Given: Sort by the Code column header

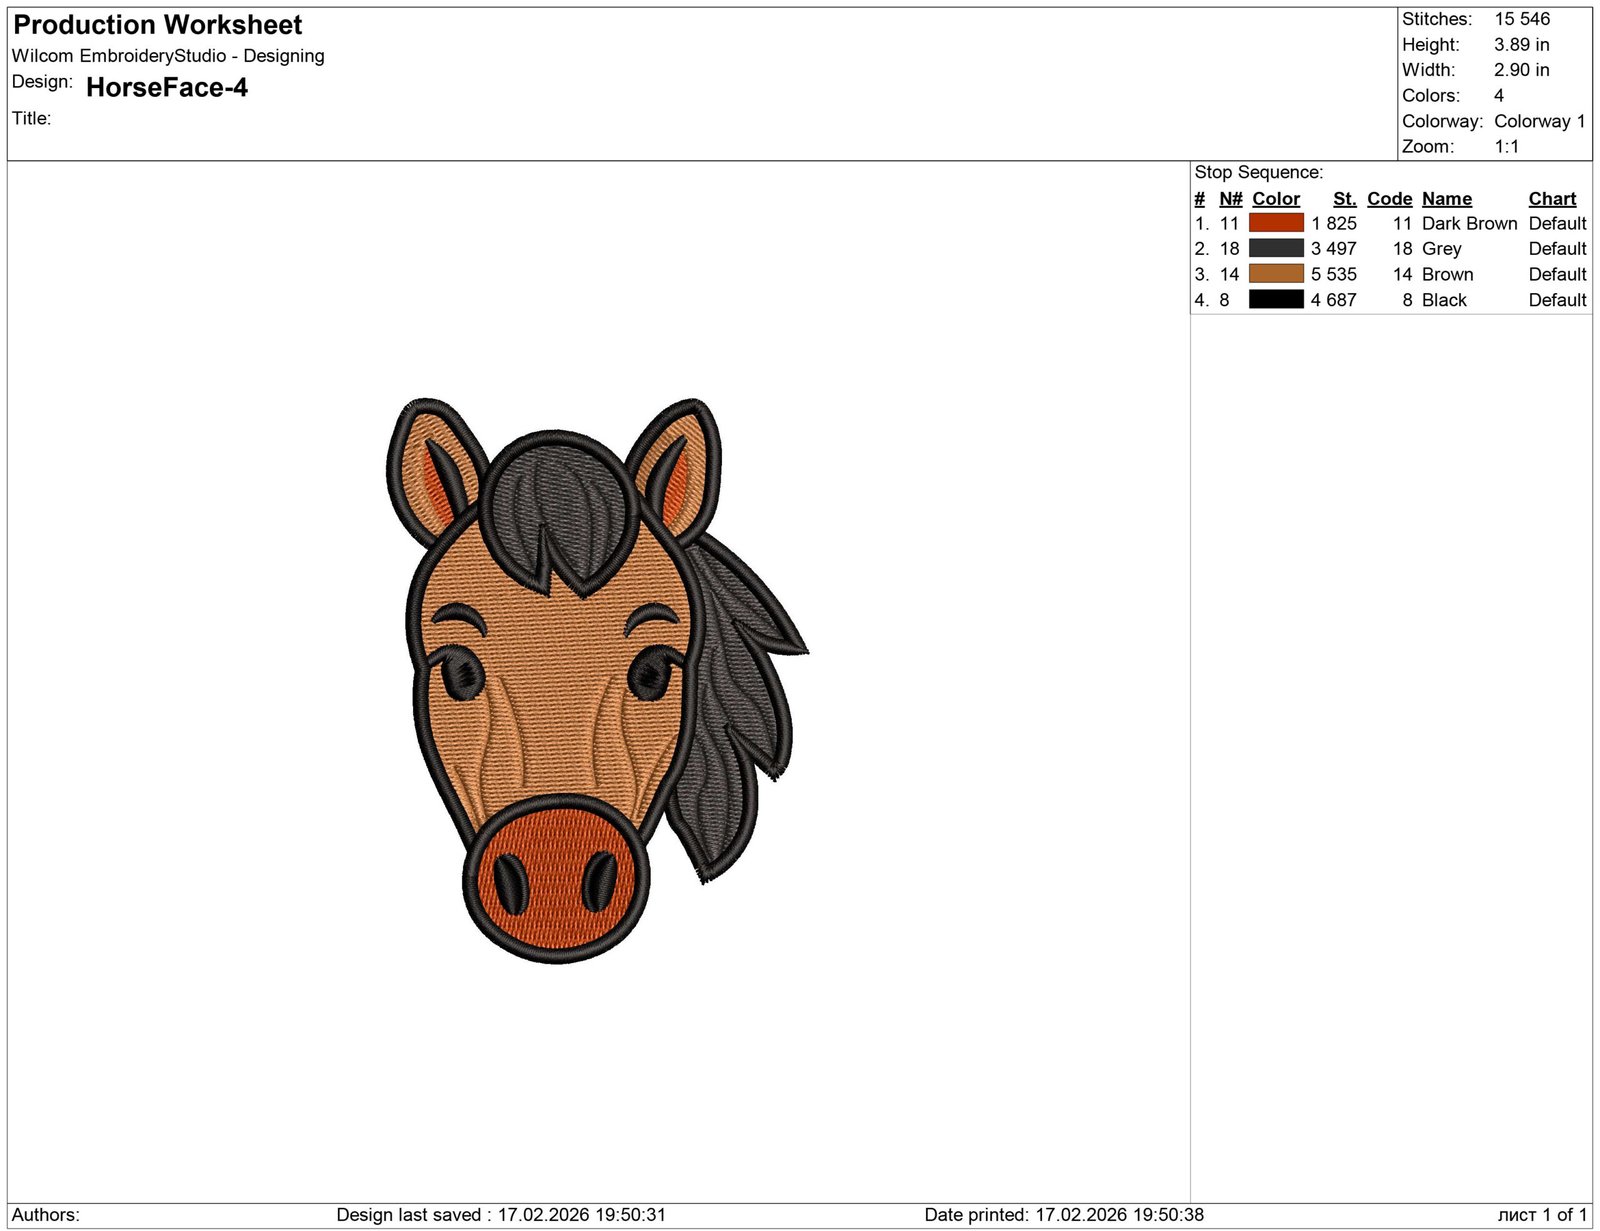Looking at the screenshot, I should (1390, 198).
